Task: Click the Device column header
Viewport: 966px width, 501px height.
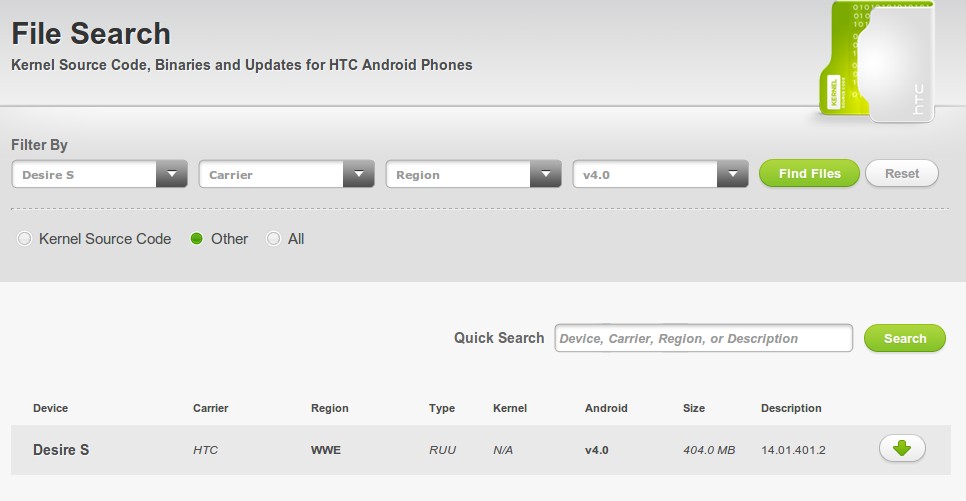Action: click(51, 408)
